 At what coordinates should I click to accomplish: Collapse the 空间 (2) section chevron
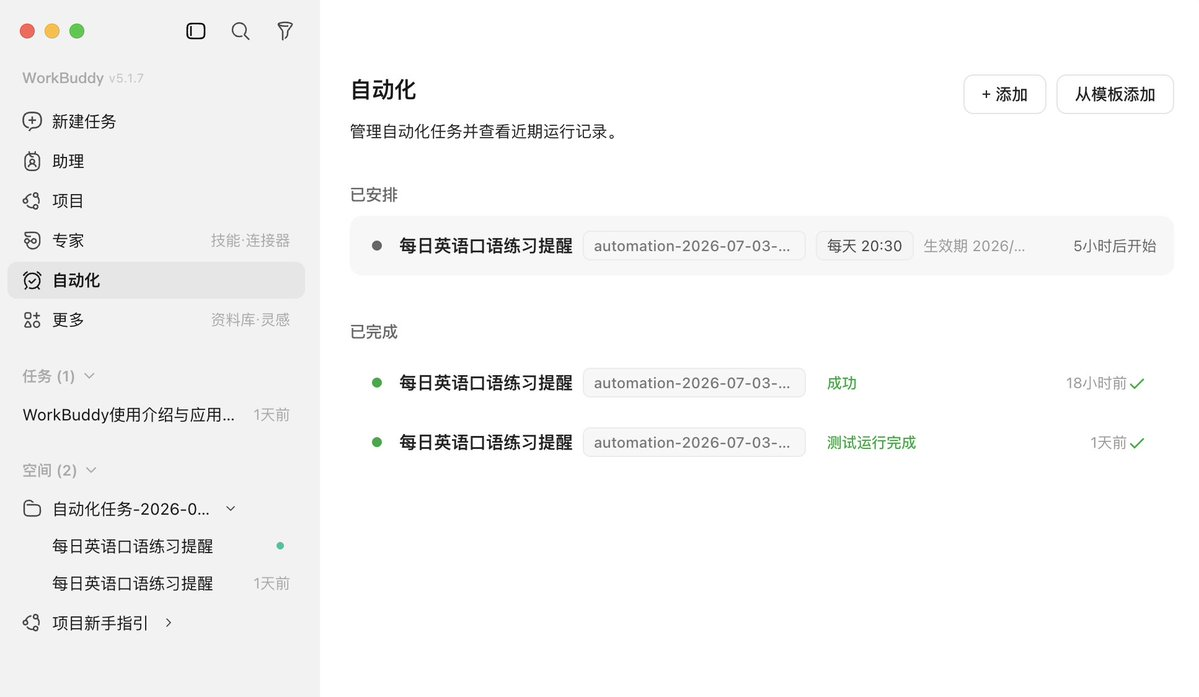pyautogui.click(x=91, y=470)
